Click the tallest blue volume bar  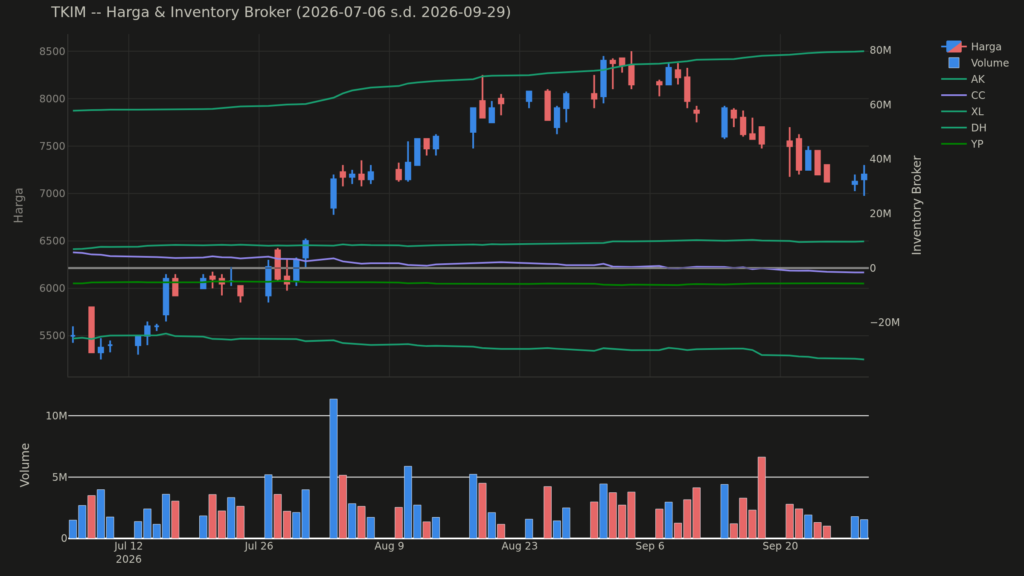[333, 468]
